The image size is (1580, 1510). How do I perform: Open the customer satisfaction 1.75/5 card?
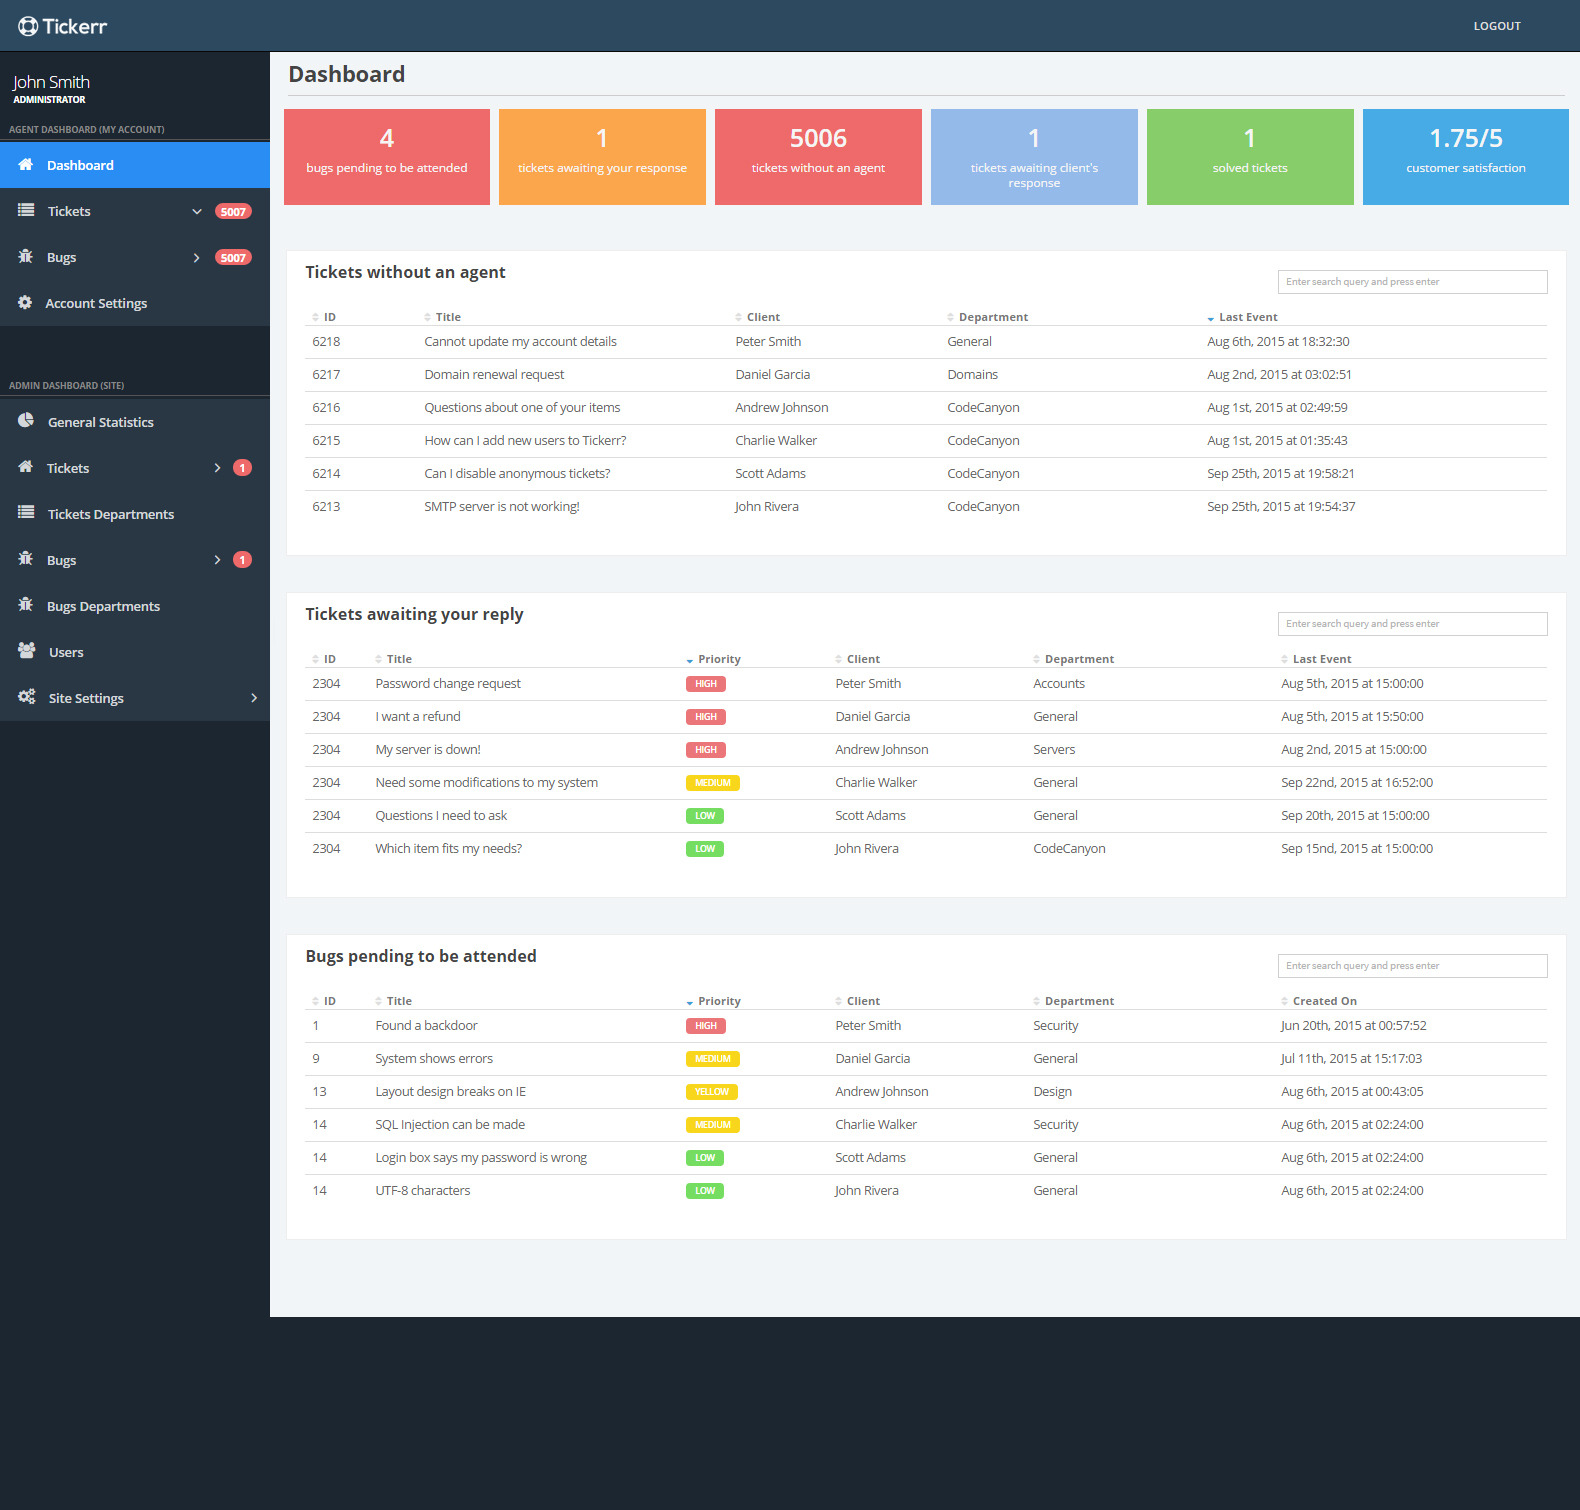(x=1466, y=157)
